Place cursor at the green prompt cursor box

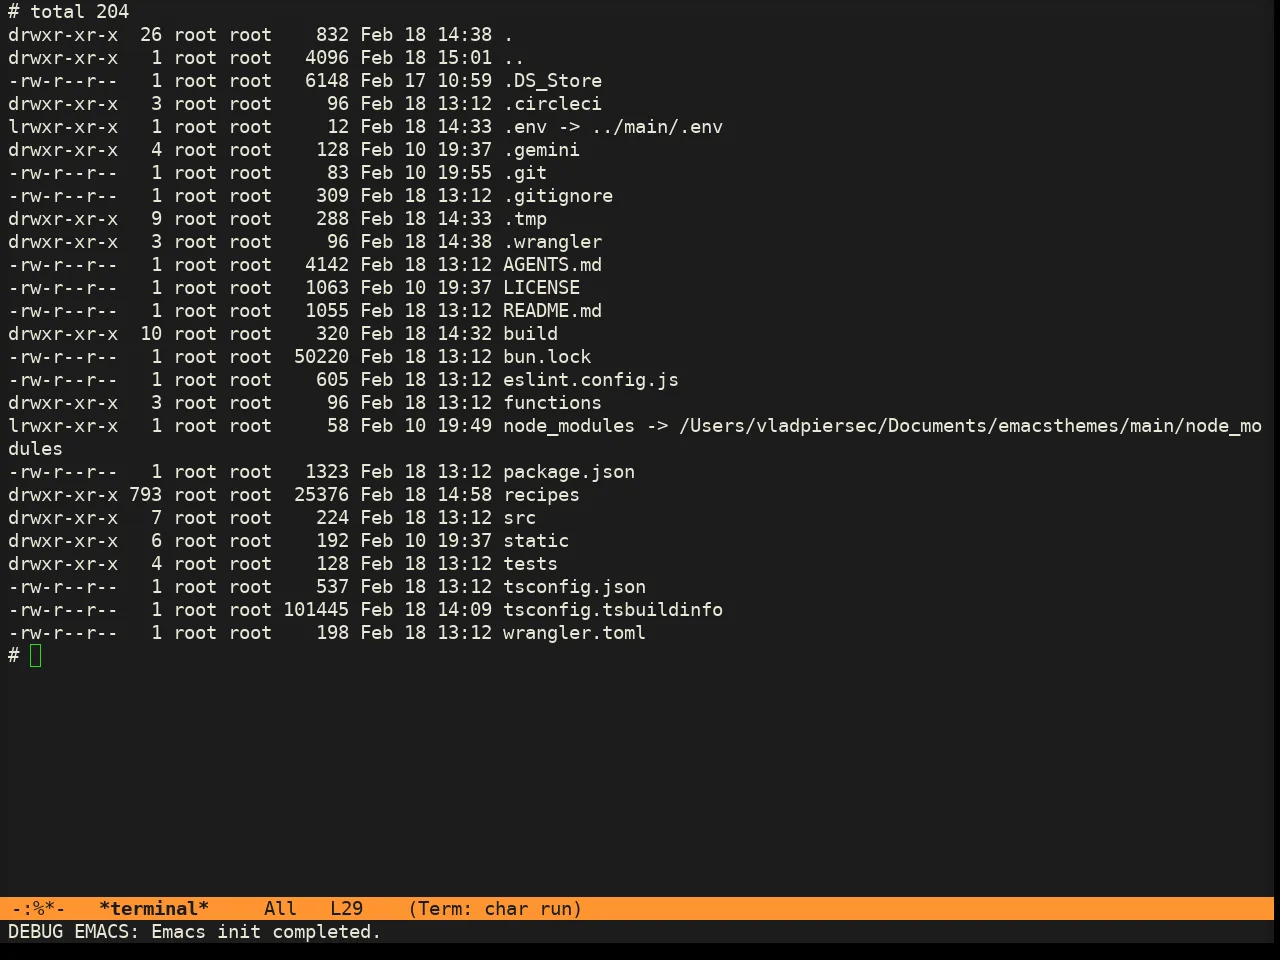(x=36, y=656)
